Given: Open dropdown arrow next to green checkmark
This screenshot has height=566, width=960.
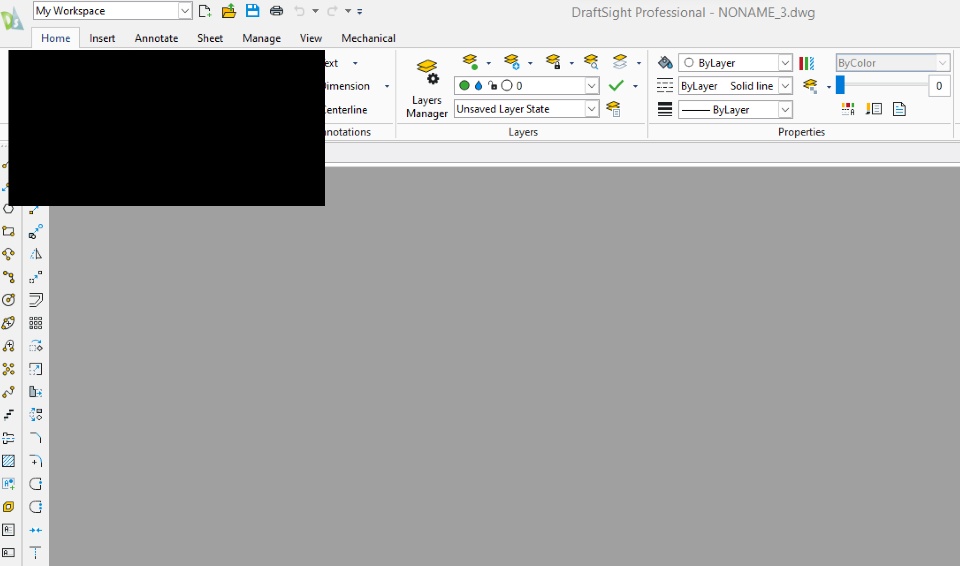Looking at the screenshot, I should [x=636, y=86].
